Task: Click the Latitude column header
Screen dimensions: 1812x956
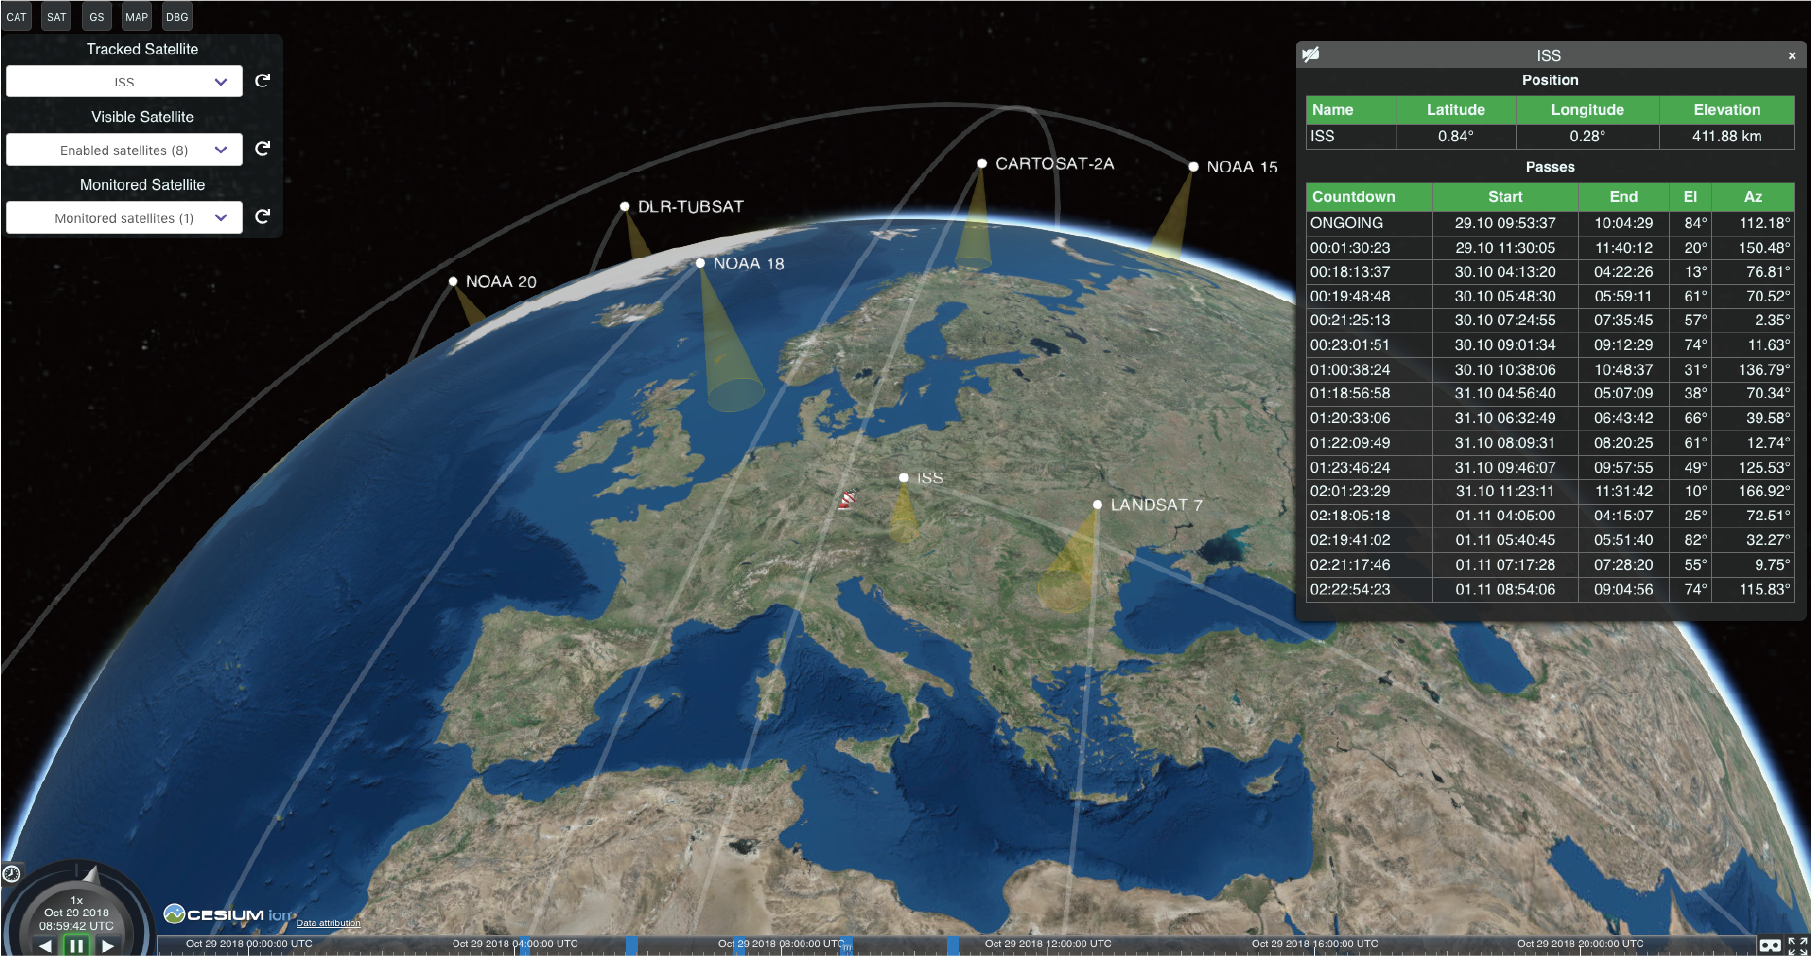Action: point(1456,110)
